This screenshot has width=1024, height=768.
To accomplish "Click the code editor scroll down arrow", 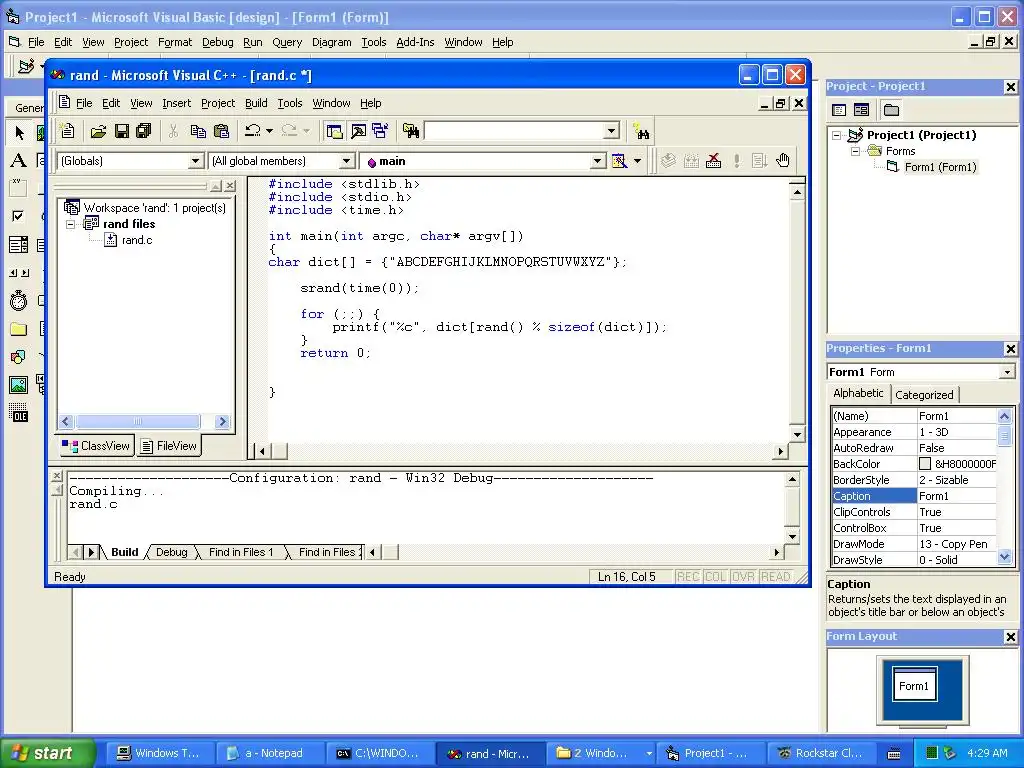I will pos(797,434).
